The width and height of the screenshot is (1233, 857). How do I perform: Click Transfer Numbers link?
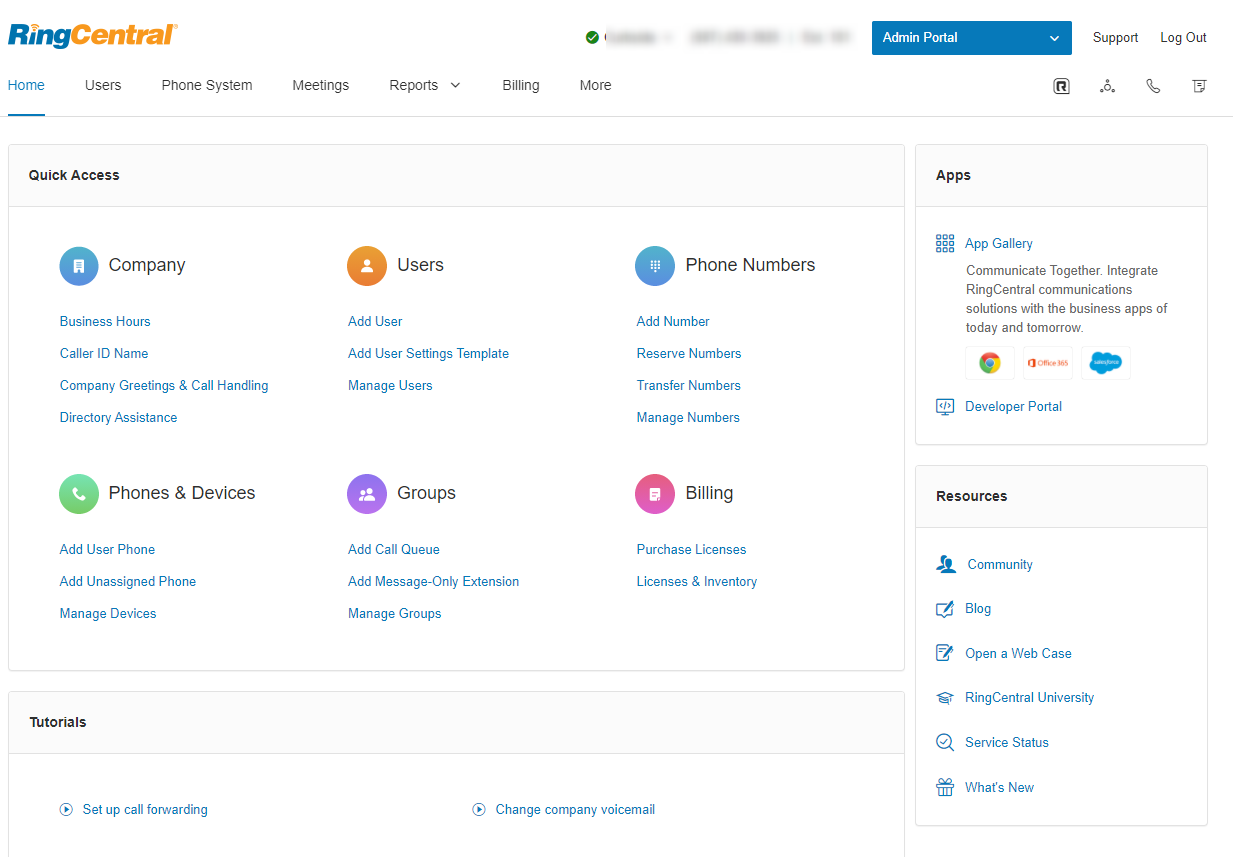point(689,386)
